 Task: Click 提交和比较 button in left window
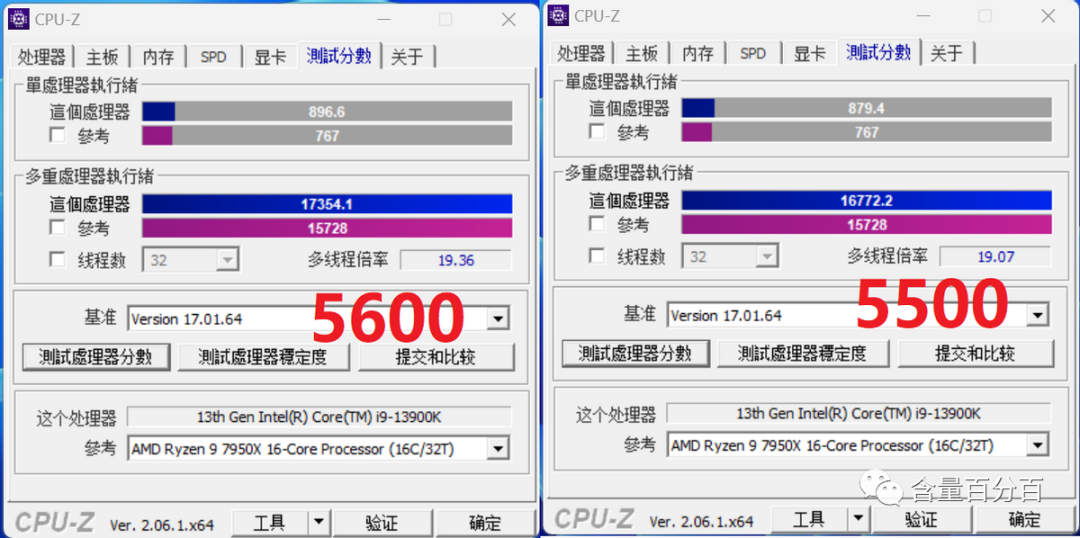tap(436, 357)
